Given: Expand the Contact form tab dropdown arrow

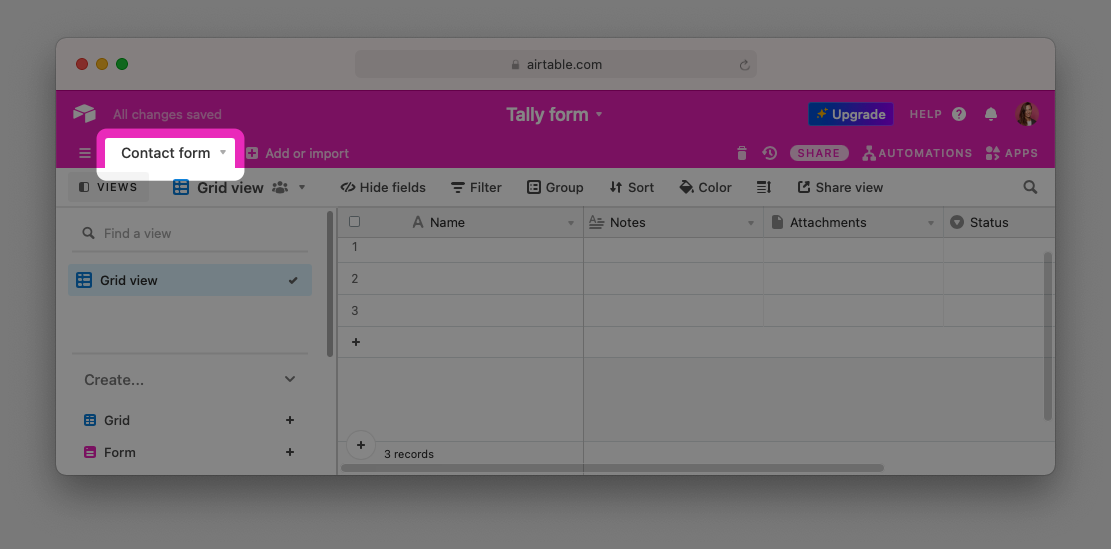Looking at the screenshot, I should (x=222, y=152).
